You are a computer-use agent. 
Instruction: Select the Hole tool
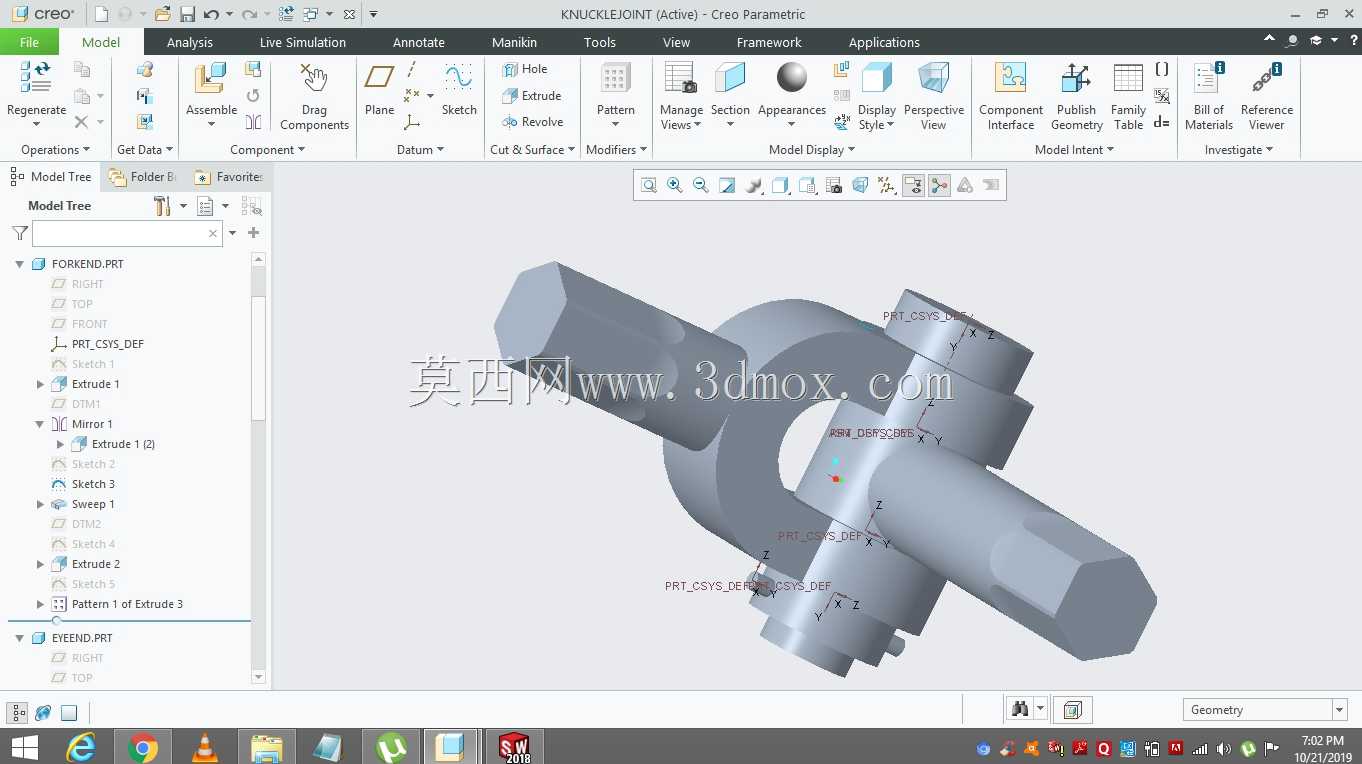click(524, 69)
